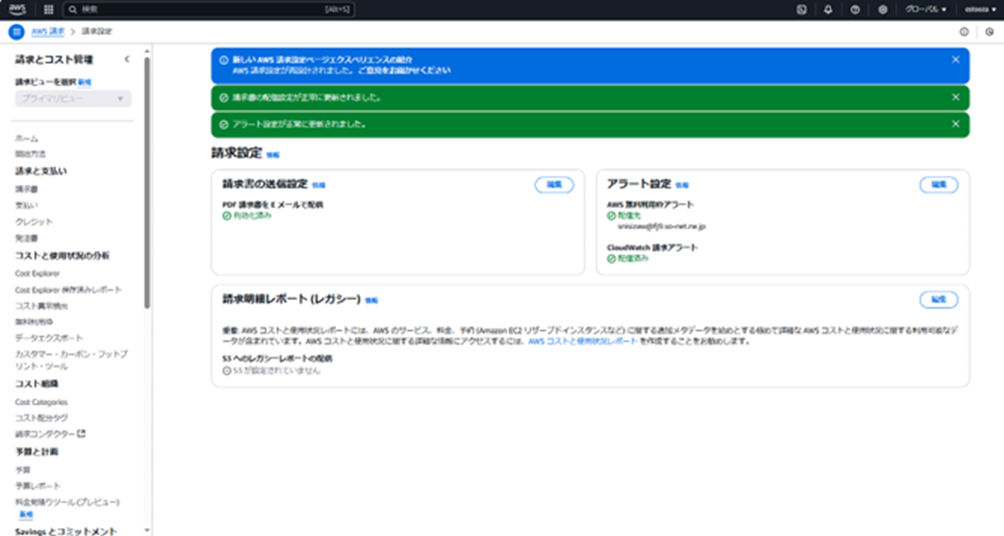Open 予算レポート in the sidebar
The width and height of the screenshot is (1004, 536).
pyautogui.click(x=38, y=485)
